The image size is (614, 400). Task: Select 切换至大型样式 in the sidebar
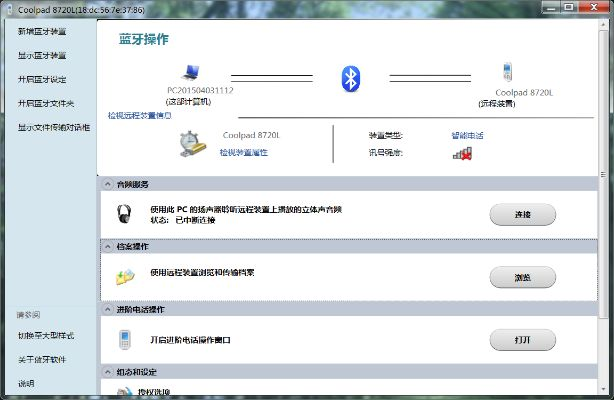point(46,335)
